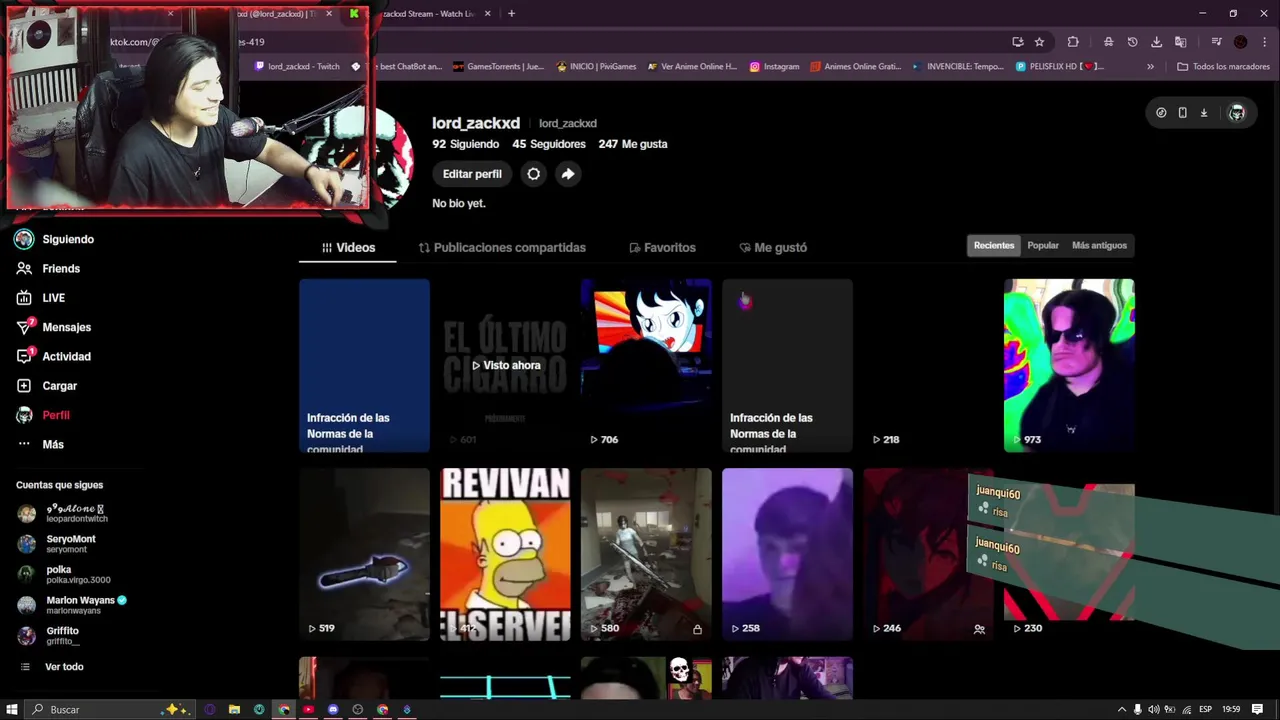Open Todos los marcadores folder
Image resolution: width=1280 pixels, height=720 pixels.
1223,67
